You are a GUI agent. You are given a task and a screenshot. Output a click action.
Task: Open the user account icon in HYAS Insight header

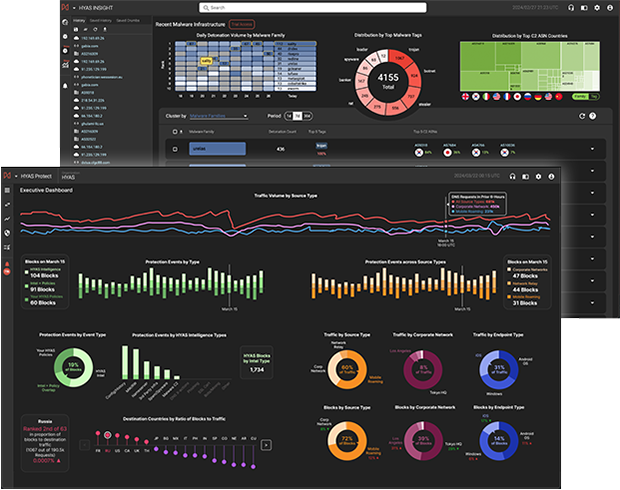pos(610,8)
